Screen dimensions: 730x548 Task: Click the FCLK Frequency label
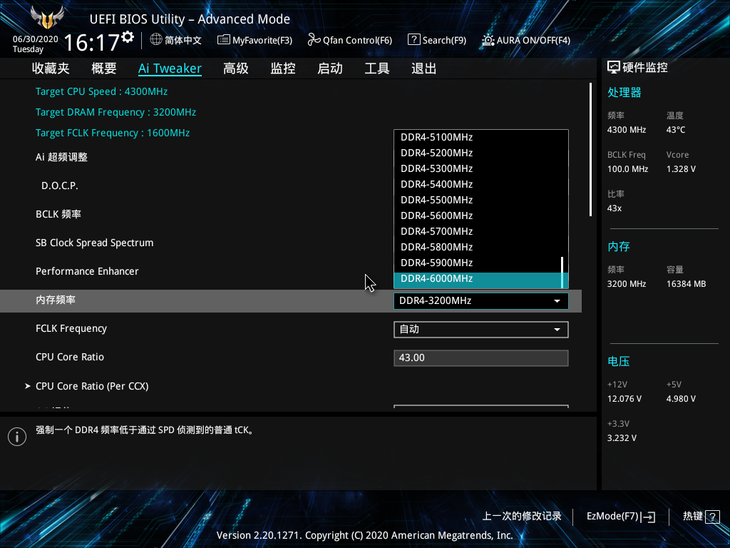pos(71,329)
